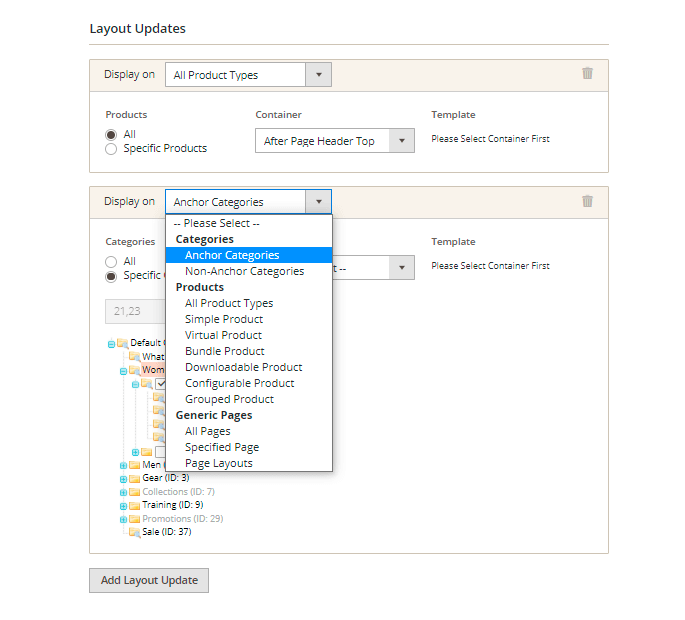Choose Non-Anchor Categories from the list
Viewport: 685px width, 620px height.
tap(244, 271)
